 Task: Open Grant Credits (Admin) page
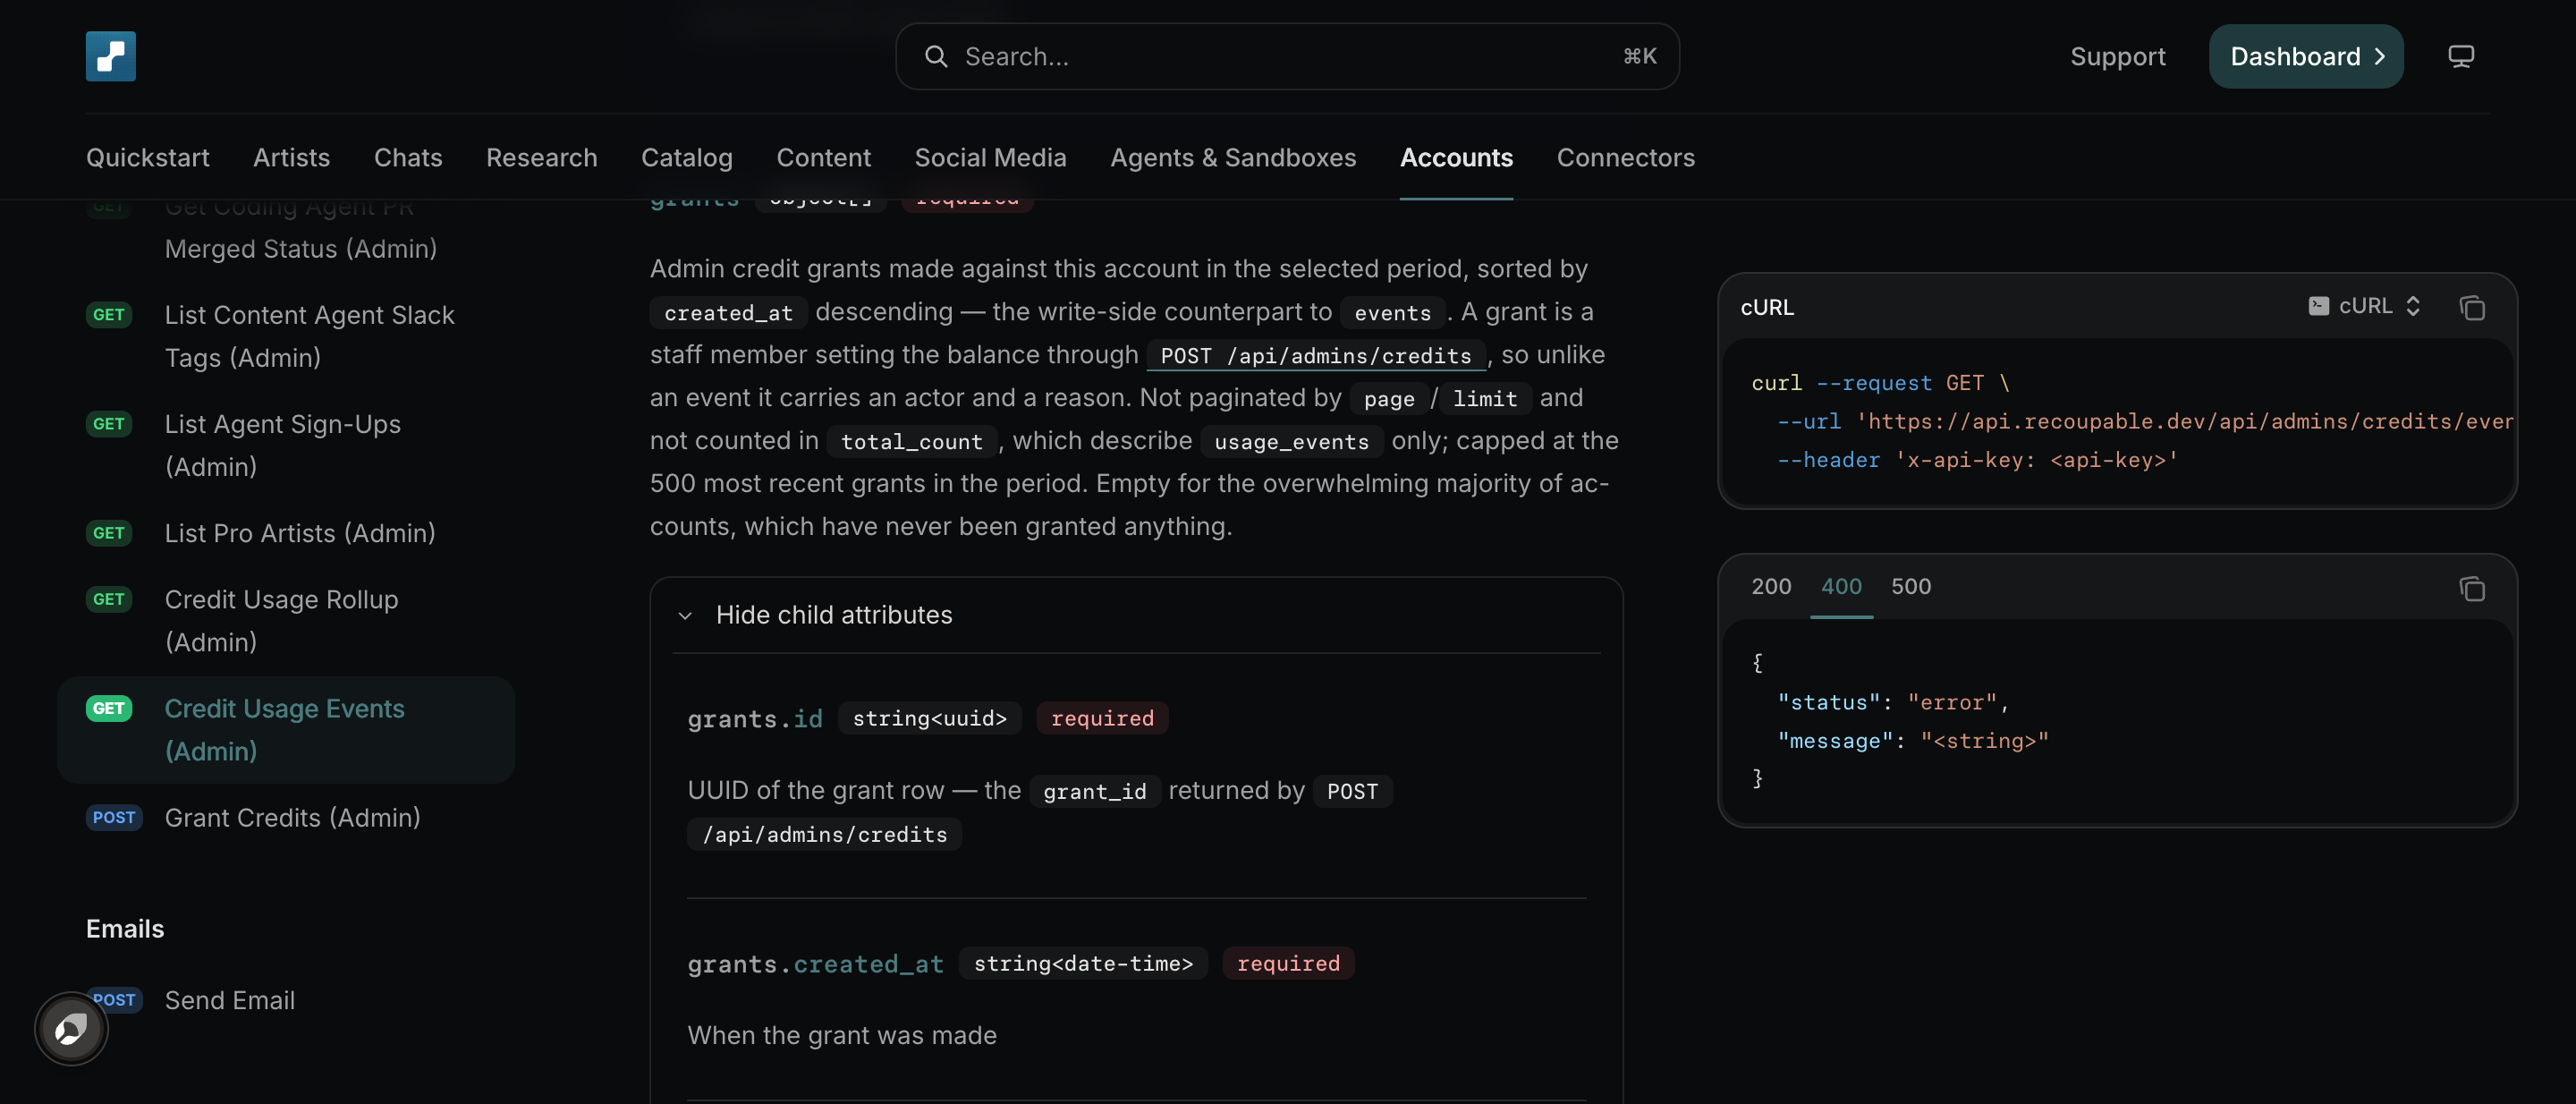click(x=286, y=817)
